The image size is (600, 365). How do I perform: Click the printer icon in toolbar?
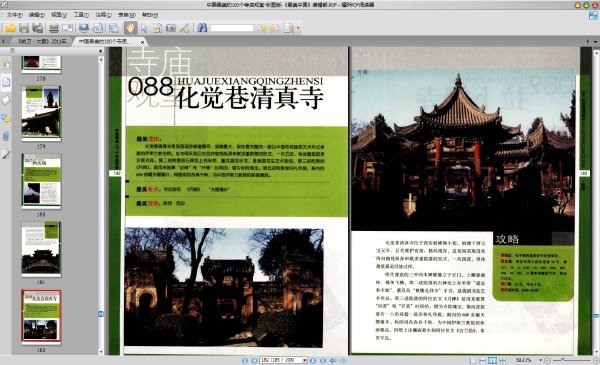54,28
